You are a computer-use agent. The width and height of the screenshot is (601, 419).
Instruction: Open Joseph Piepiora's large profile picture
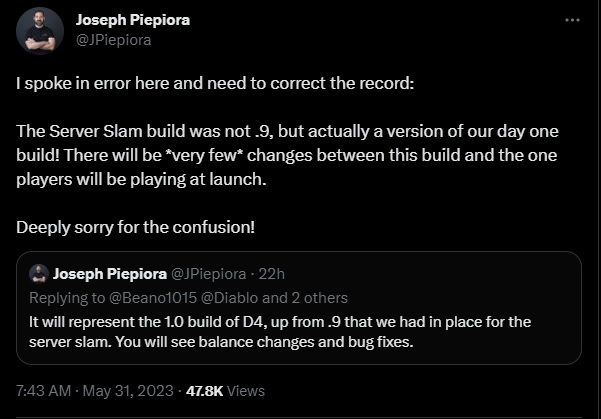[x=40, y=31]
